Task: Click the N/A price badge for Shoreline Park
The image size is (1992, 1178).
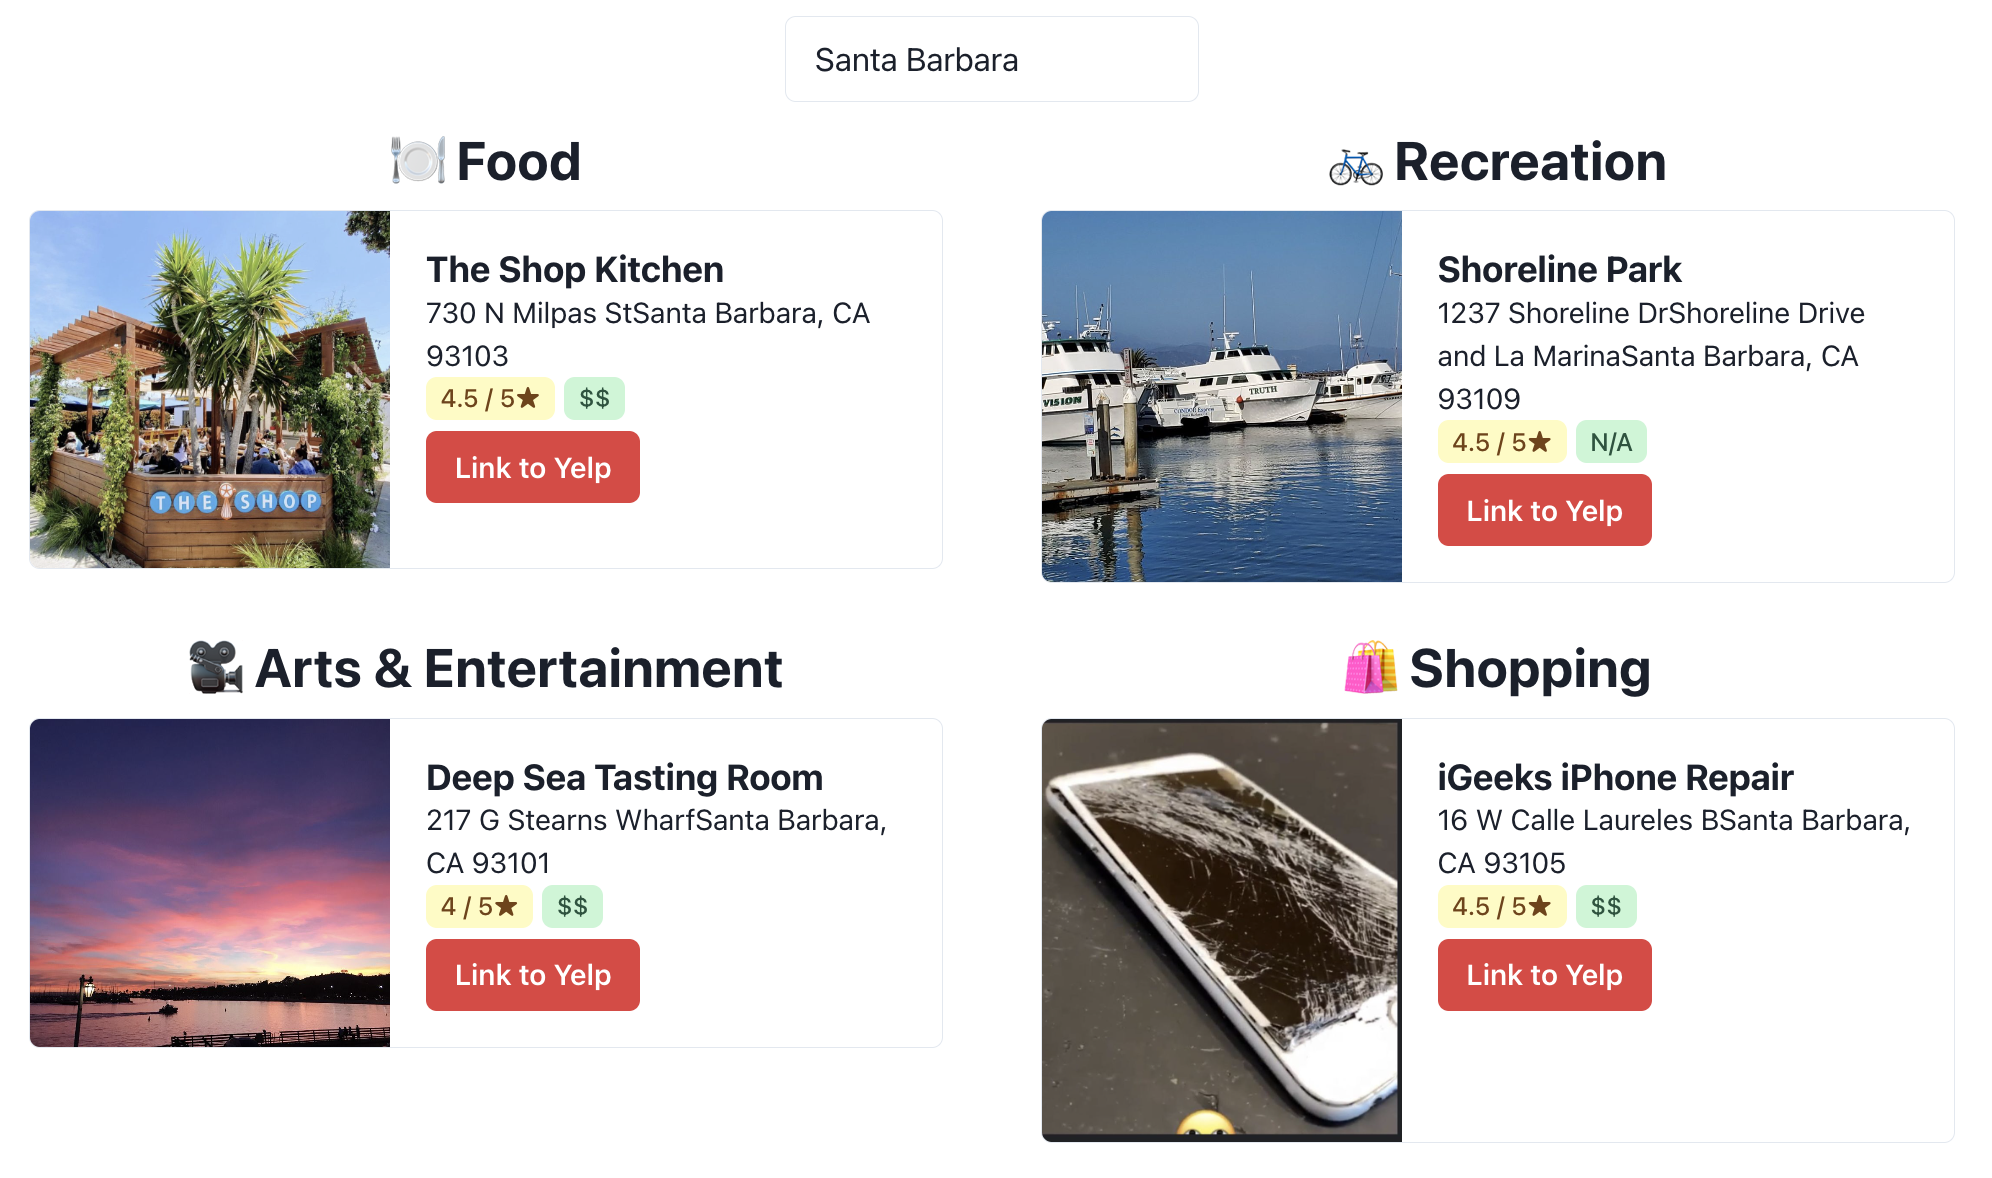Action: (1610, 442)
